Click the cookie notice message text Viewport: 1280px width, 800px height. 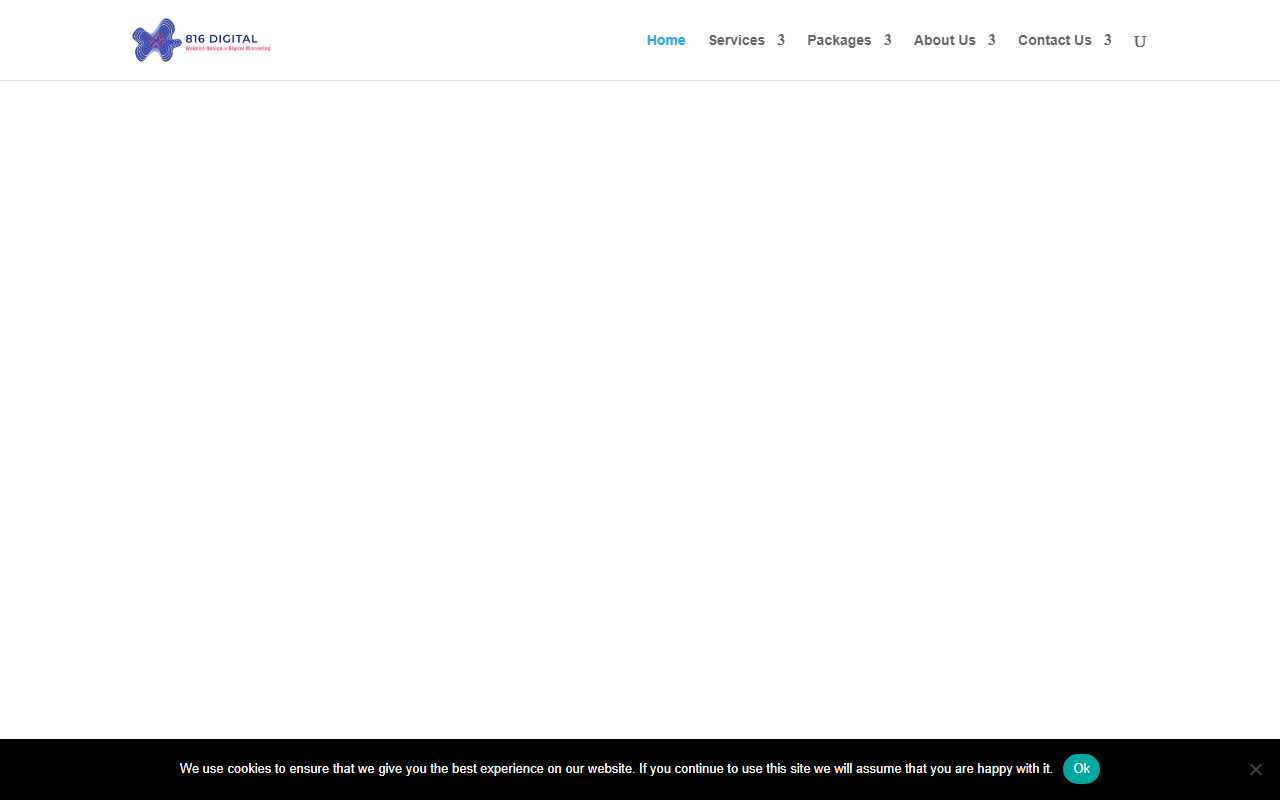(616, 769)
